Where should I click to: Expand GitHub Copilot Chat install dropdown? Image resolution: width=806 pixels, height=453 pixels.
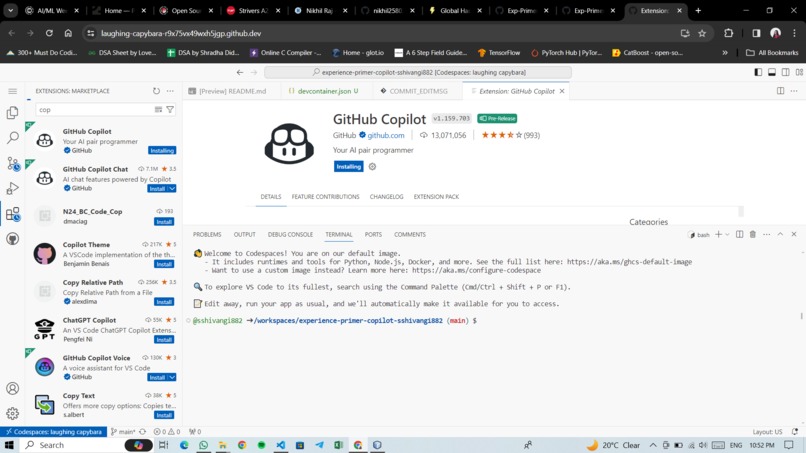(x=172, y=189)
